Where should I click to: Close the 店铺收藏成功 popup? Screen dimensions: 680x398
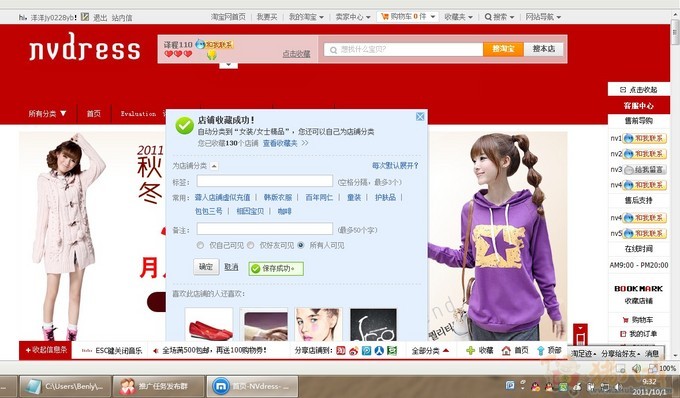420,117
